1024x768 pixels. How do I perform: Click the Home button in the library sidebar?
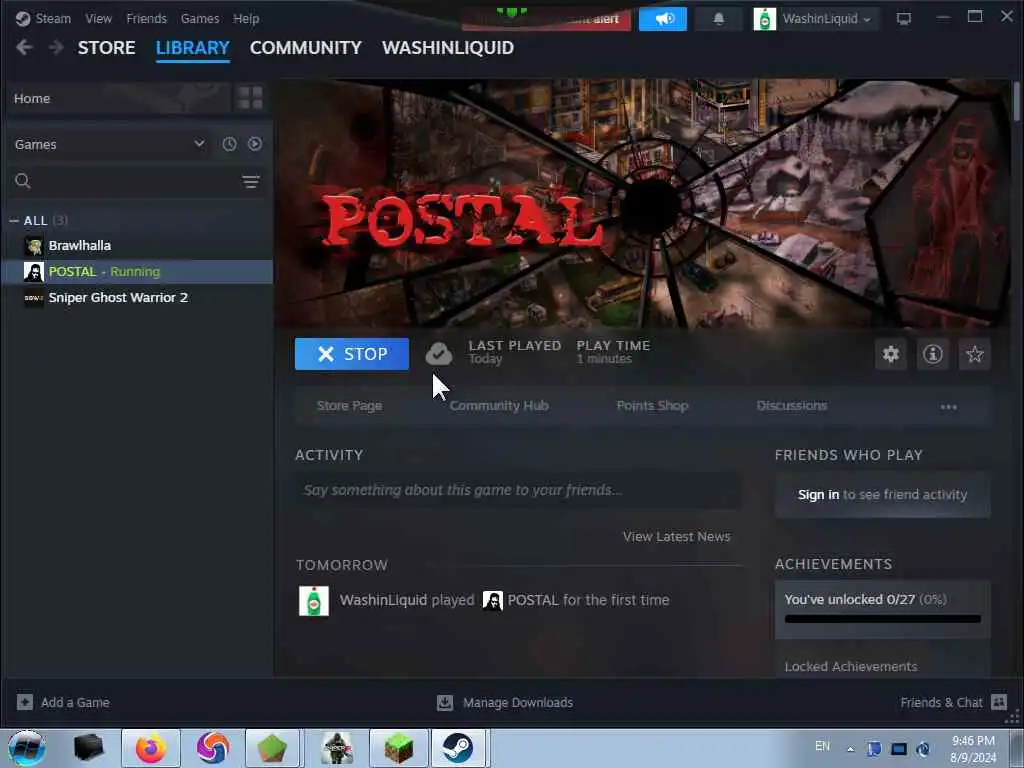tap(119, 99)
